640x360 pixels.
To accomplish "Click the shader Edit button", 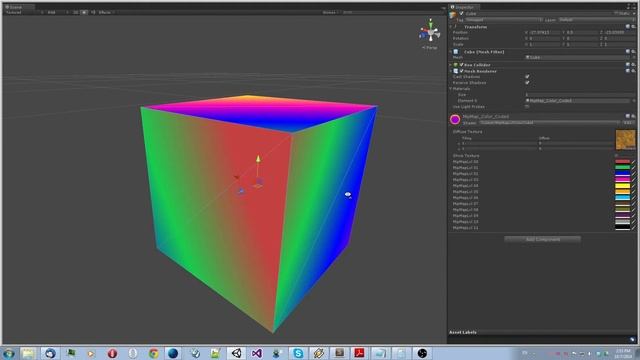I will click(628, 122).
